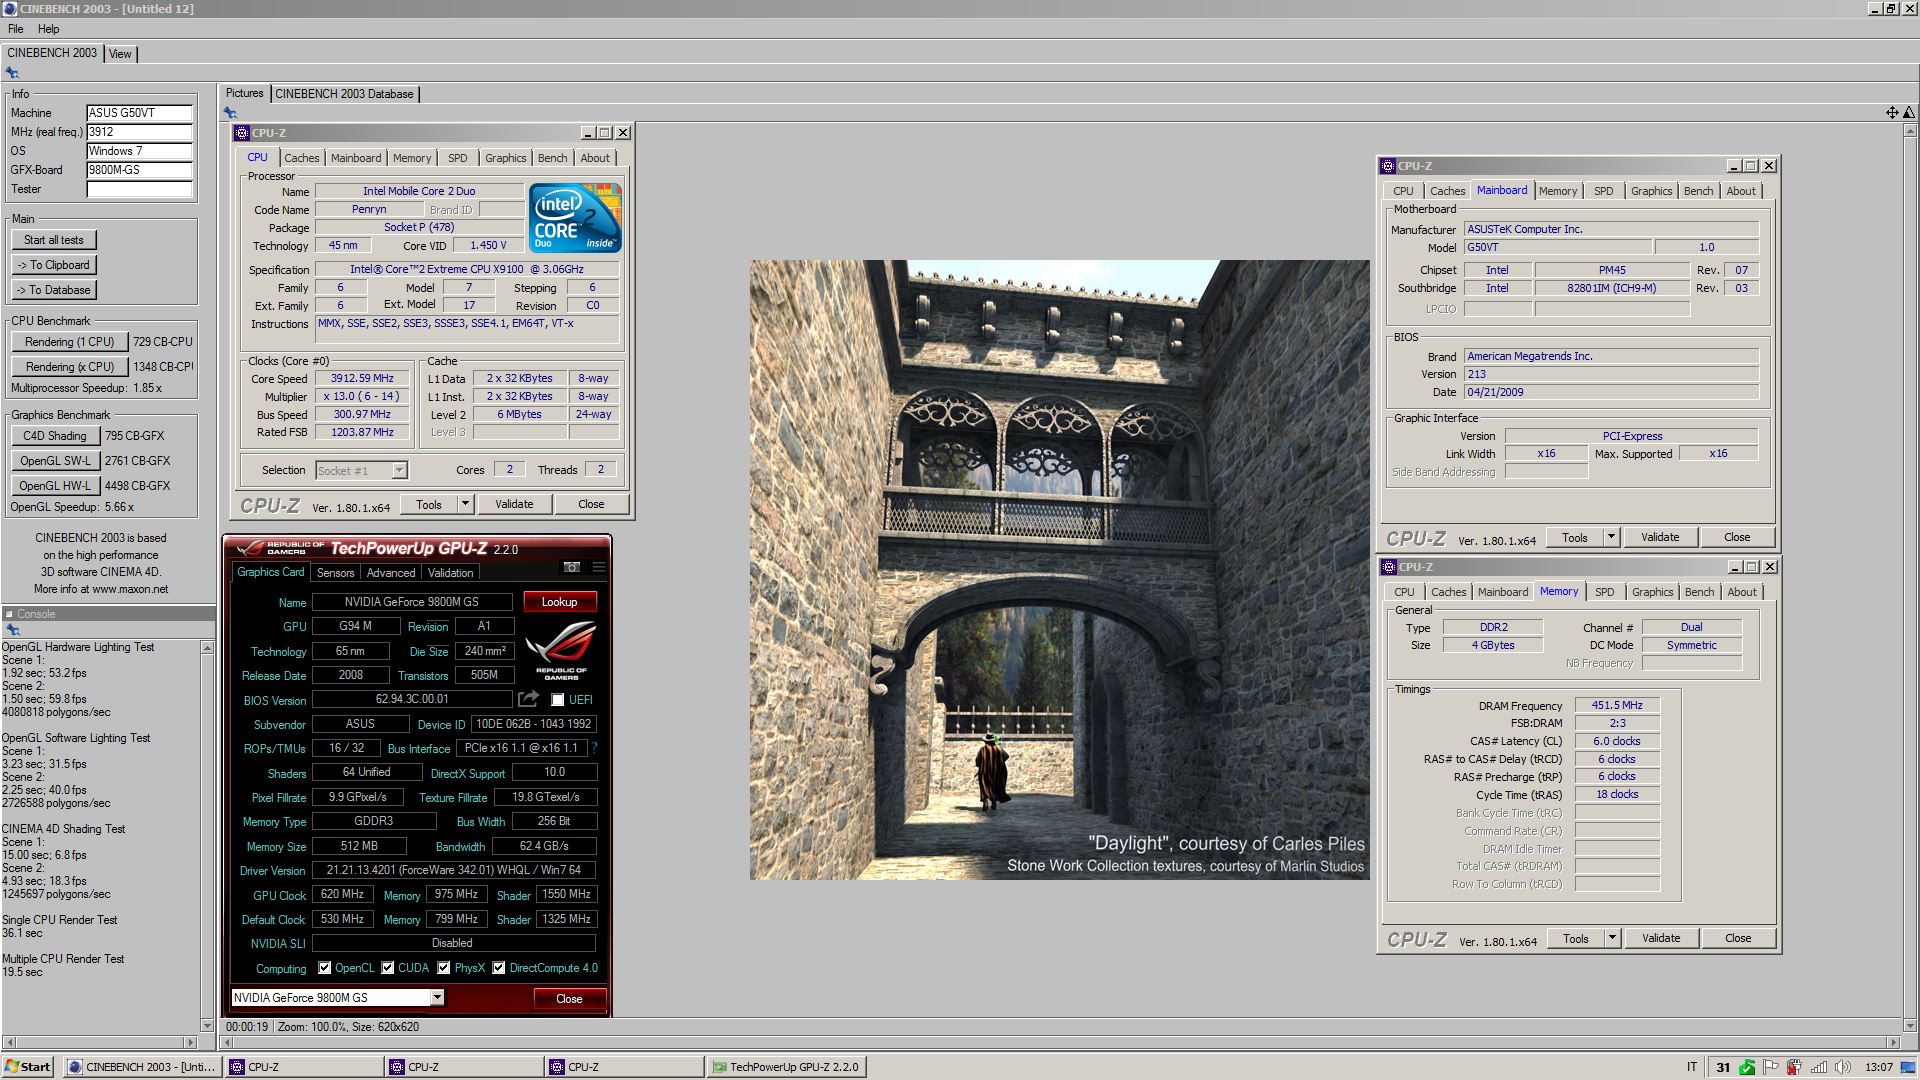Click the green security checkmark tray icon
This screenshot has height=1080, width=1920.
point(1747,1067)
